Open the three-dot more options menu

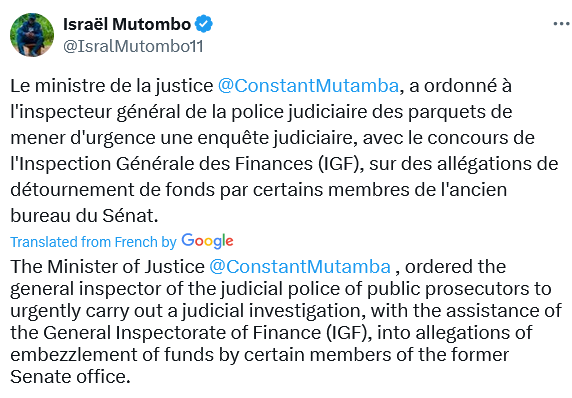tap(561, 24)
